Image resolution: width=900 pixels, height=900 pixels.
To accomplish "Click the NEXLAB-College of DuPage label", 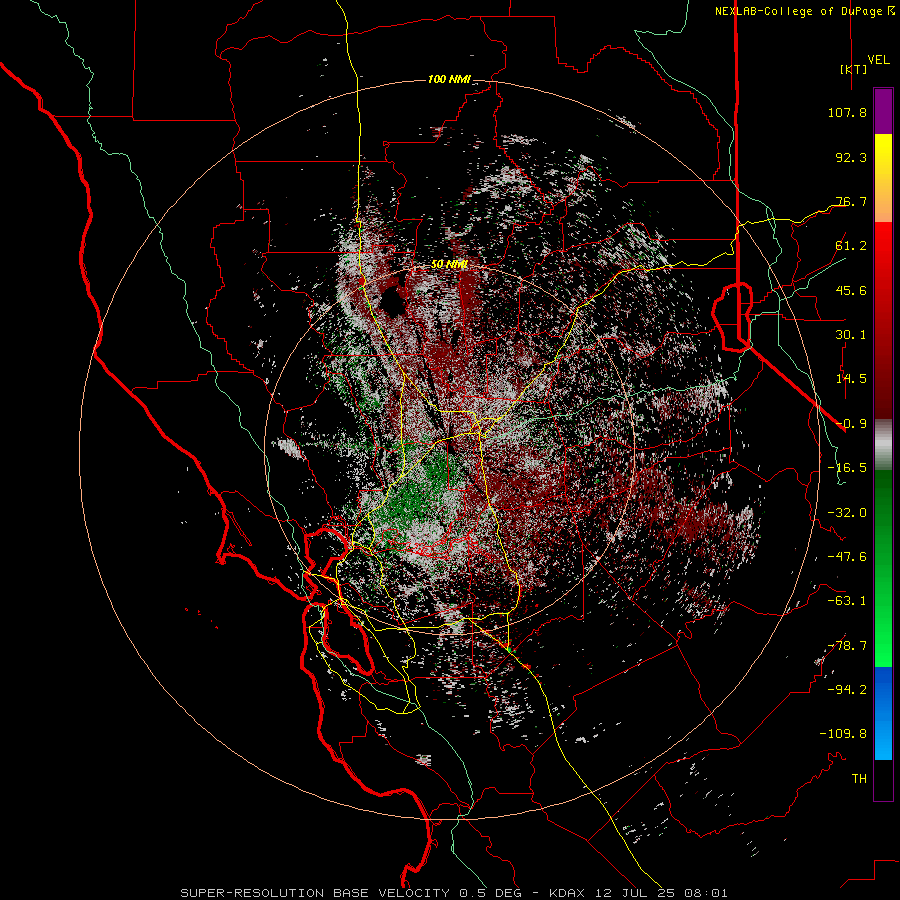I will click(798, 11).
